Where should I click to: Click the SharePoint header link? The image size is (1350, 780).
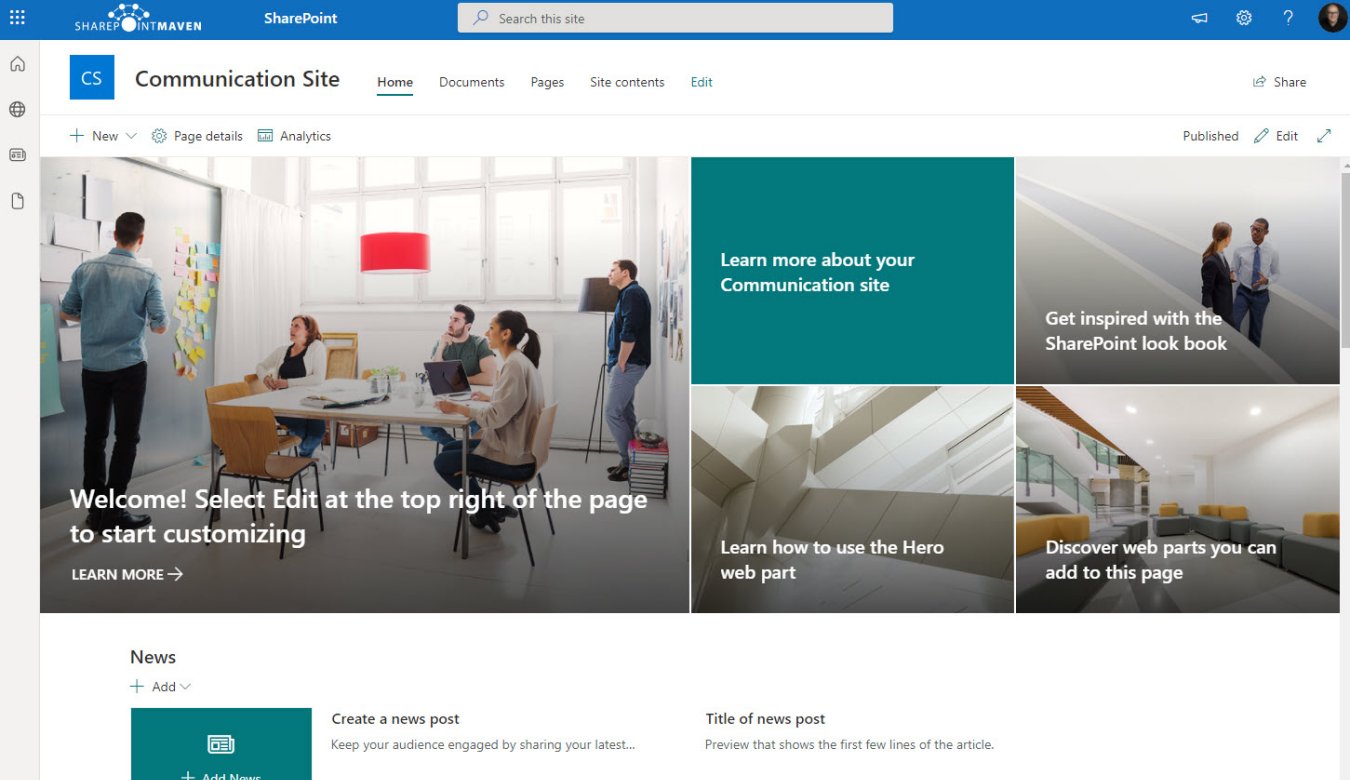(x=301, y=18)
